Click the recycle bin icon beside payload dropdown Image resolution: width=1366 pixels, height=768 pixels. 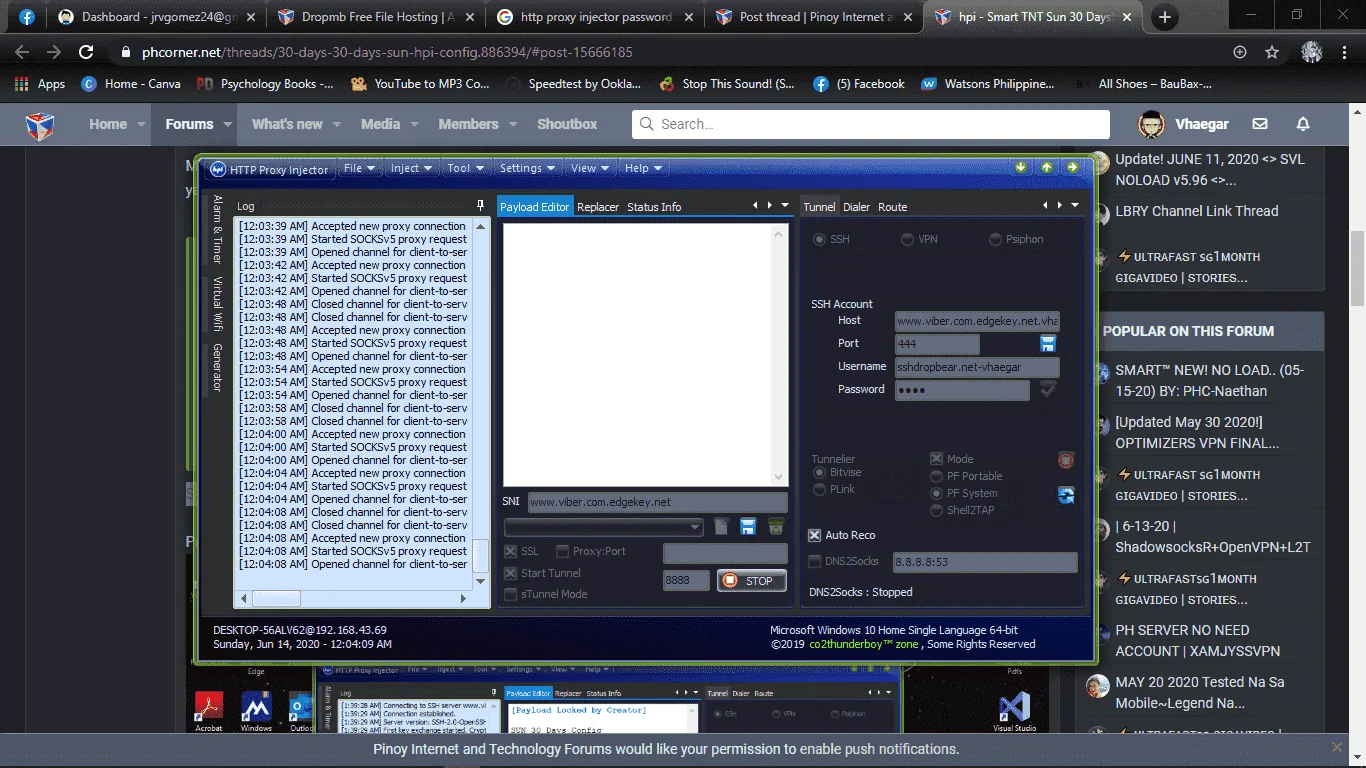click(775, 527)
